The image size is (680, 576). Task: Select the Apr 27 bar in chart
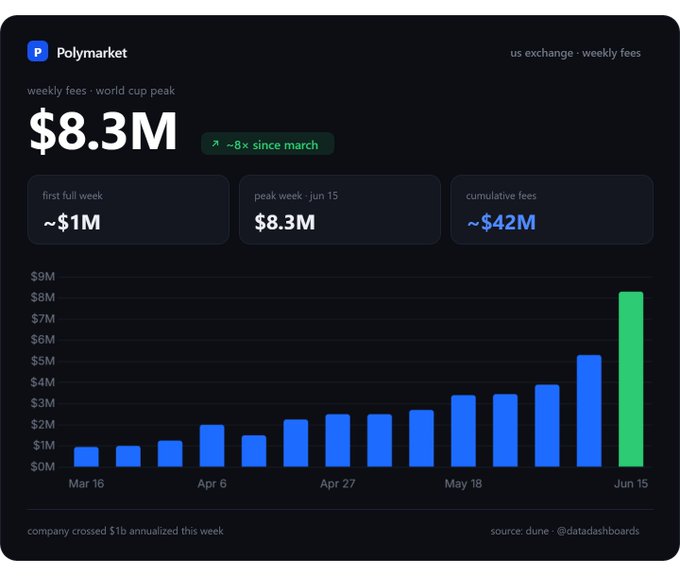click(338, 441)
